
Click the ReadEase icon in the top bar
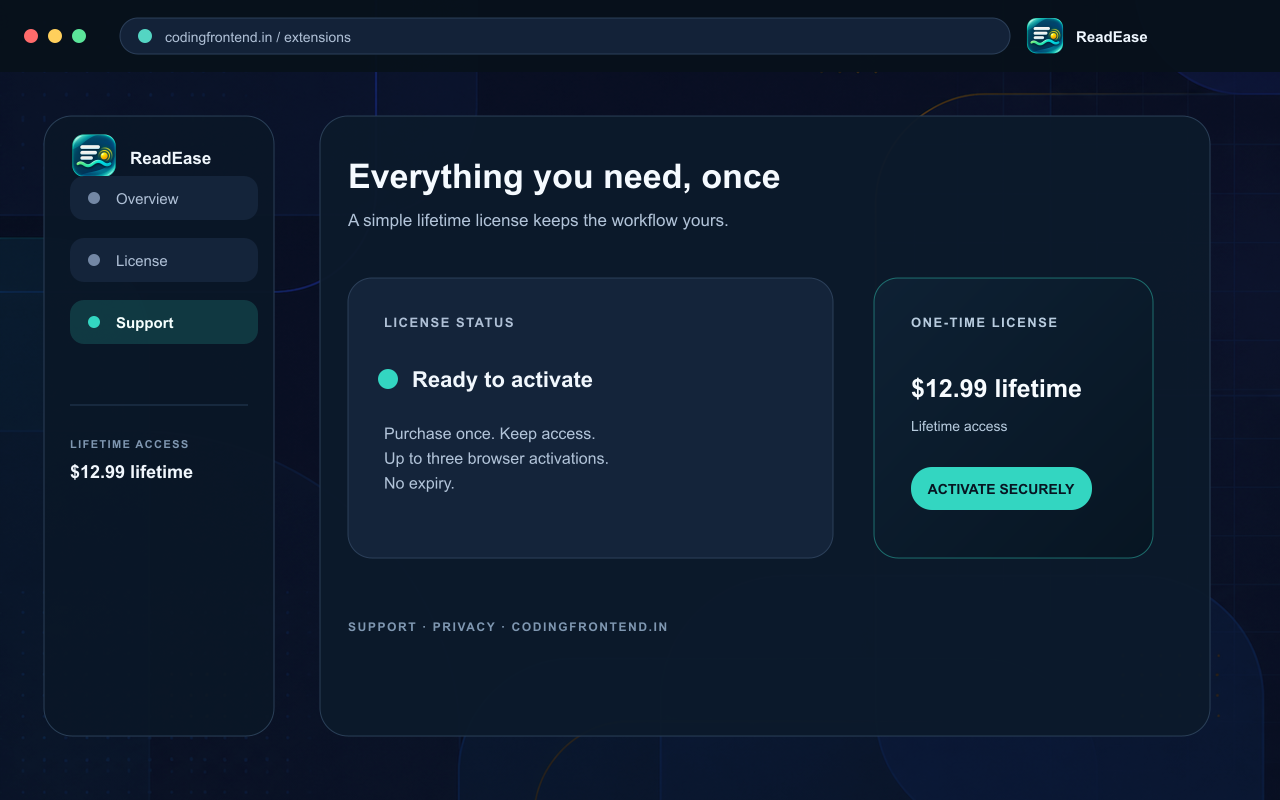click(1045, 36)
